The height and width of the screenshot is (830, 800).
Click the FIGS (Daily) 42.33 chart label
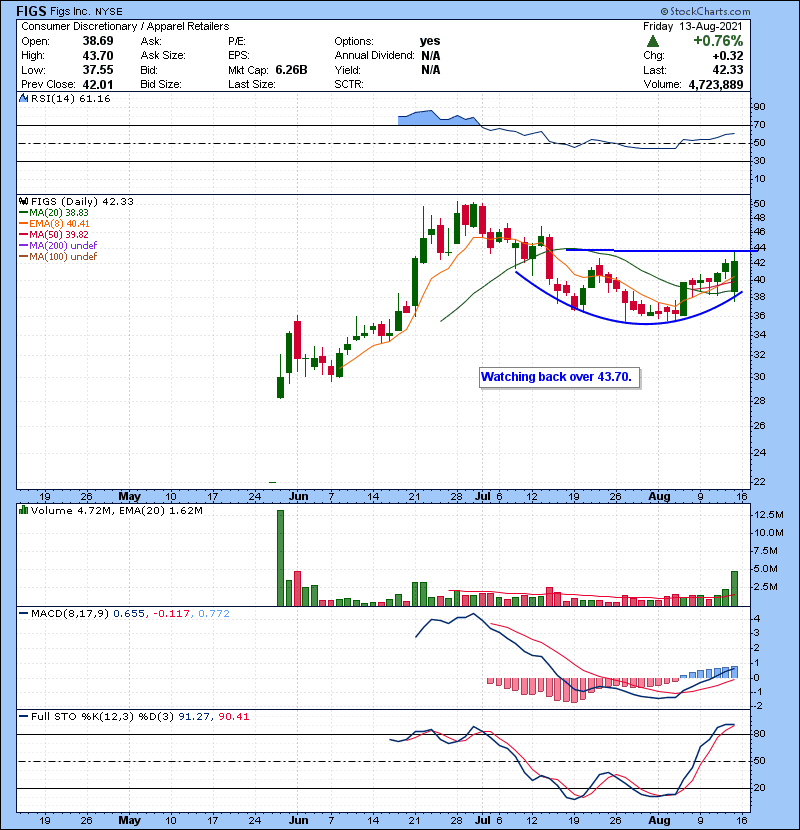click(x=82, y=201)
